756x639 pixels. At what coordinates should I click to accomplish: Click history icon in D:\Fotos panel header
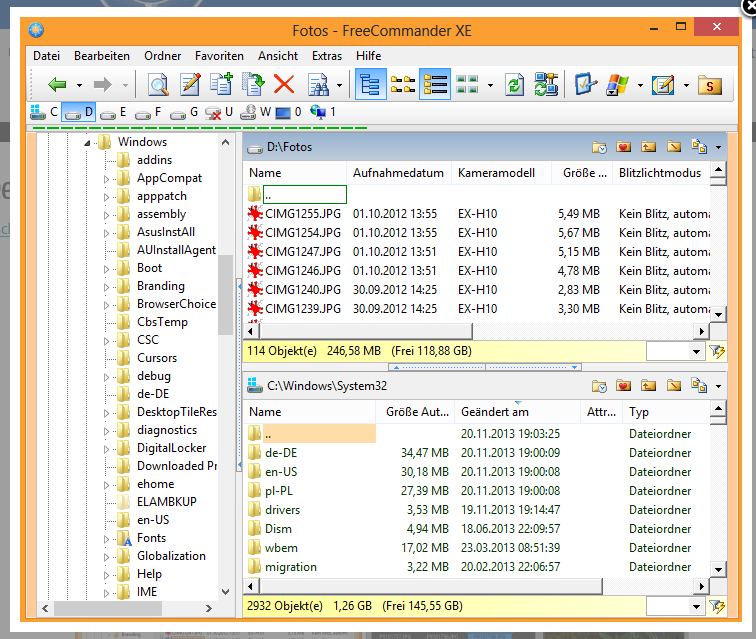tap(599, 147)
